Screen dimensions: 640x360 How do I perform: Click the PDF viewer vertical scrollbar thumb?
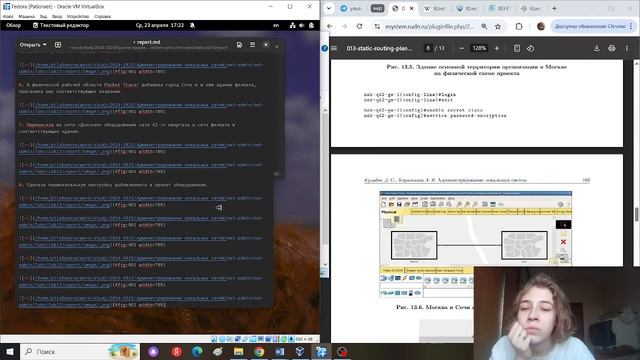[636, 214]
